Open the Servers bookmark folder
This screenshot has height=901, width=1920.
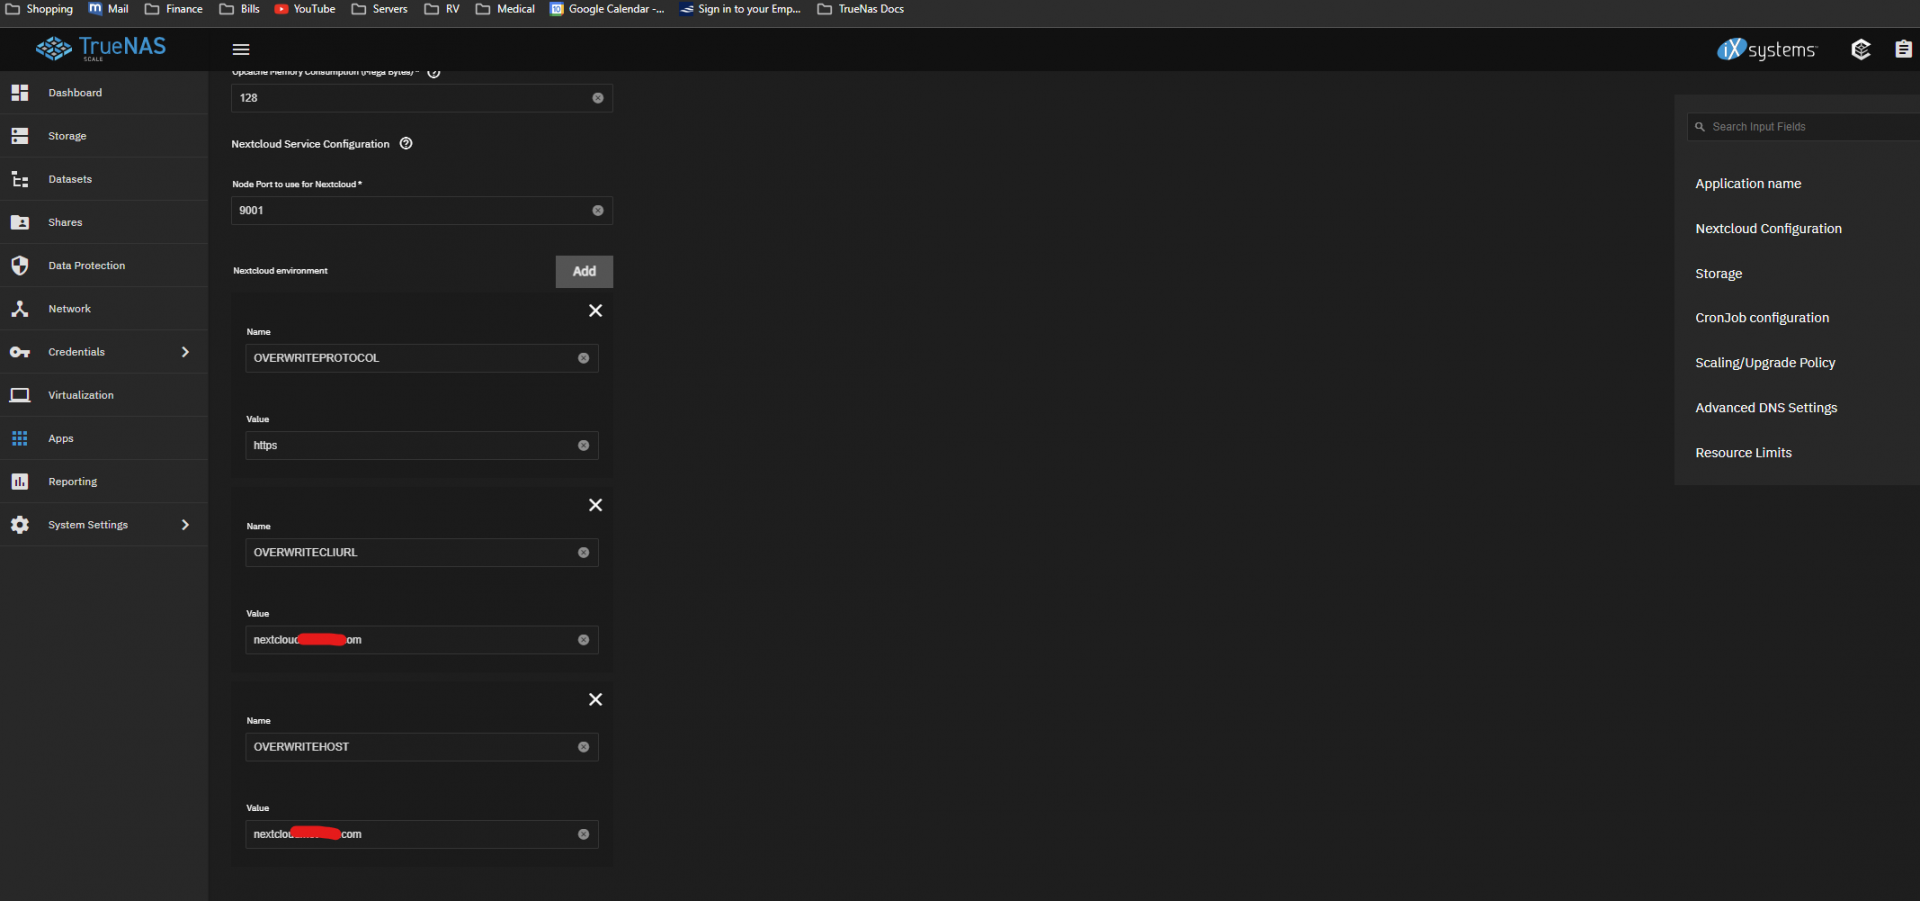[x=380, y=9]
